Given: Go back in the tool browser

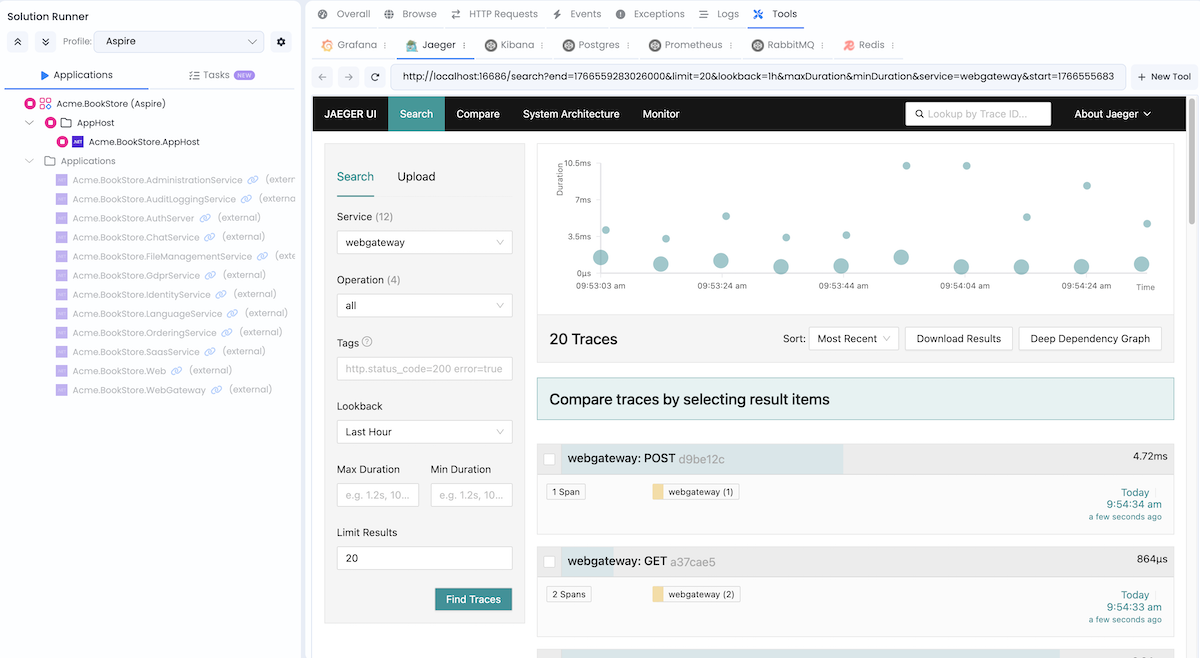Looking at the screenshot, I should point(323,76).
